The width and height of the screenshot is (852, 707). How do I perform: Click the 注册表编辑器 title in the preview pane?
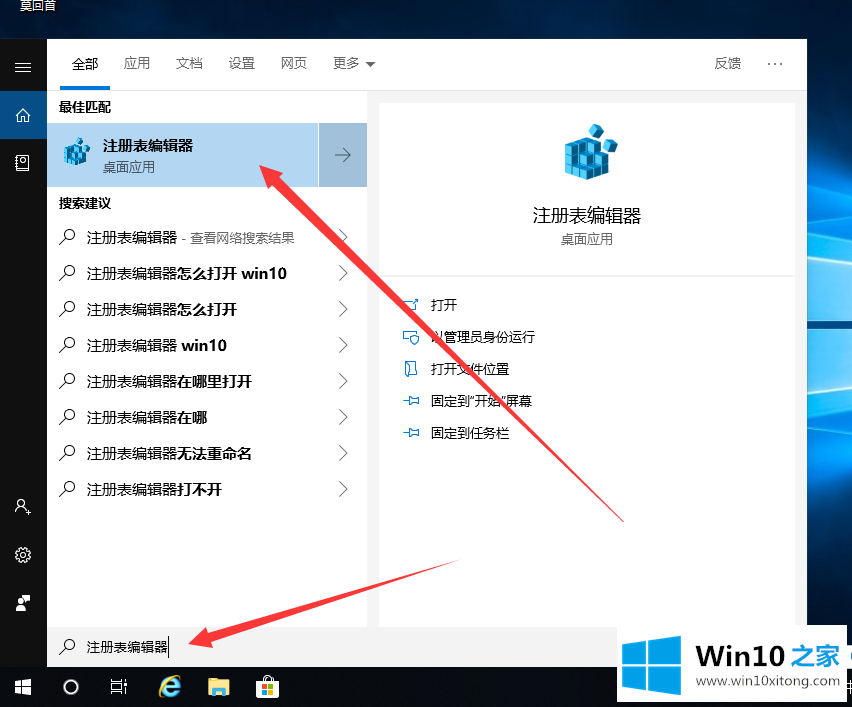[586, 216]
